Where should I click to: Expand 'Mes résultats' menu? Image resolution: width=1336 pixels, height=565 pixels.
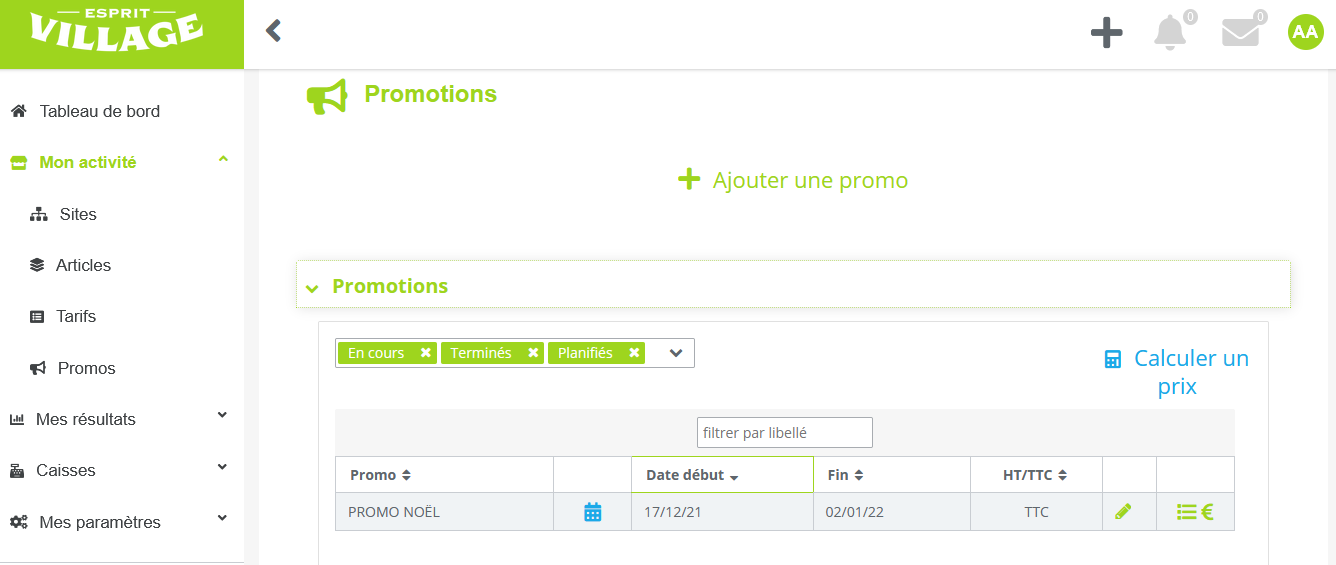coord(120,419)
